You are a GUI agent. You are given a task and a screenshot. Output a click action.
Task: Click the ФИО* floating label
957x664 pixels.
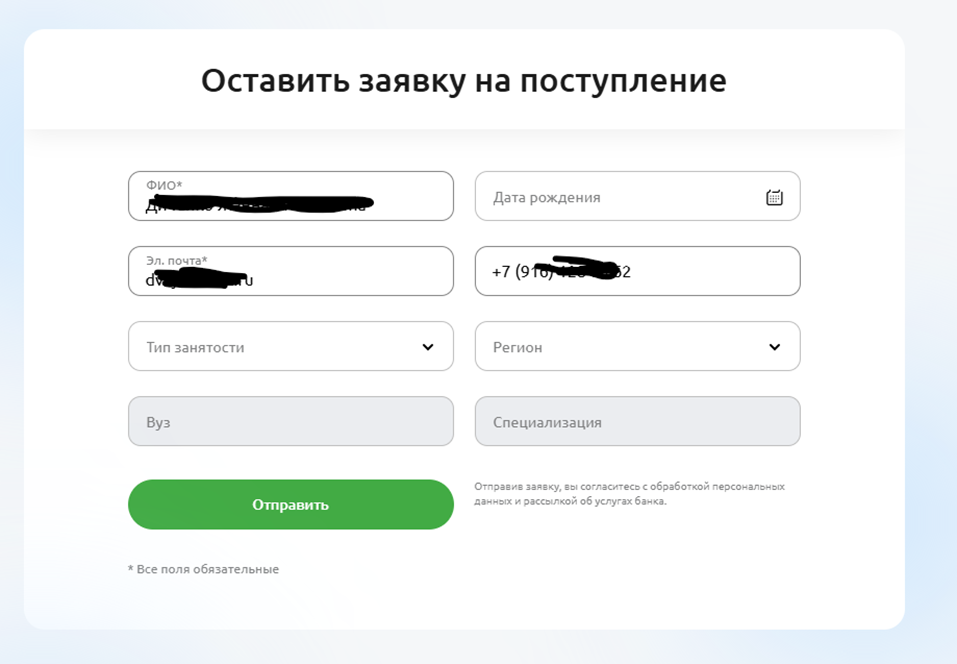click(164, 185)
